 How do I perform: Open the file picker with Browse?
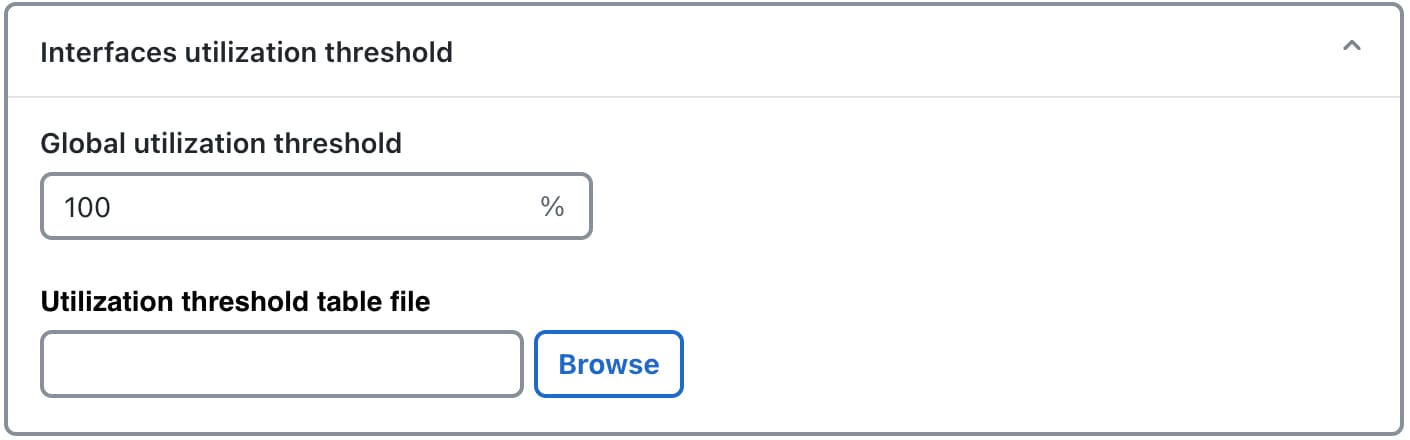pos(608,364)
